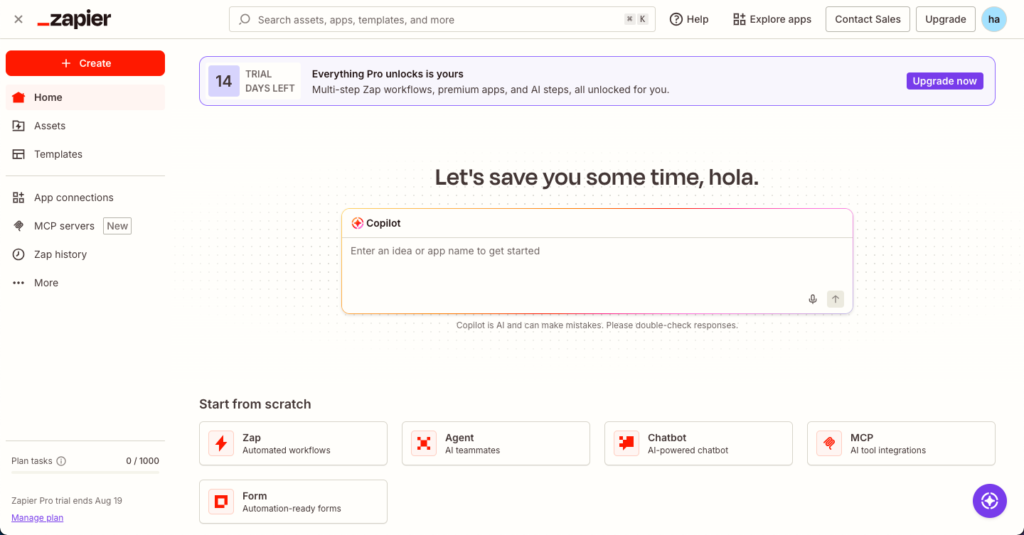Click the Agent icon
This screenshot has width=1024, height=535.
coord(424,444)
